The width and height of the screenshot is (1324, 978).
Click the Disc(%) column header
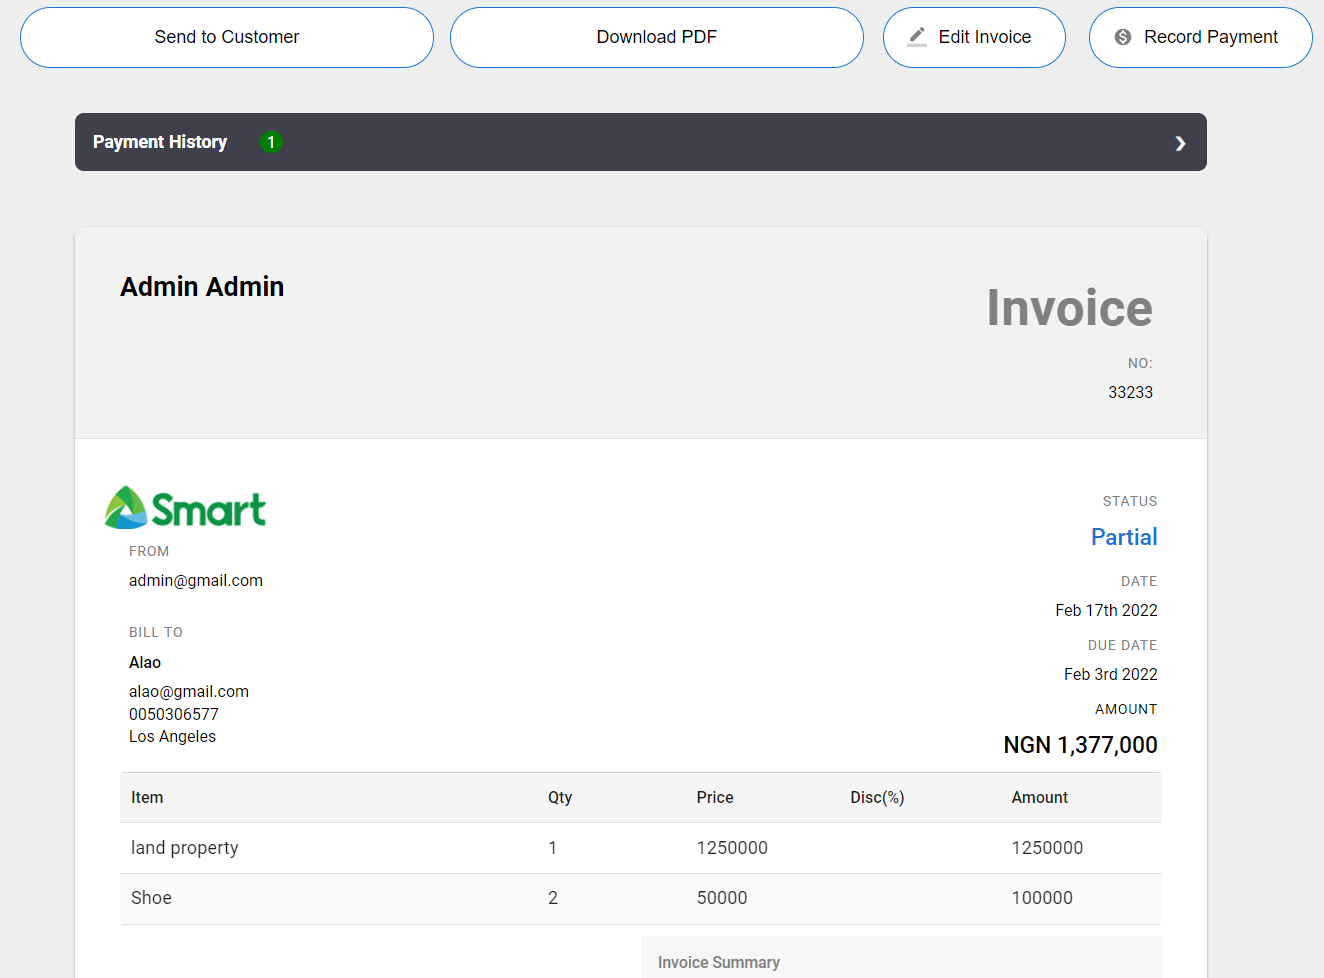pyautogui.click(x=877, y=797)
